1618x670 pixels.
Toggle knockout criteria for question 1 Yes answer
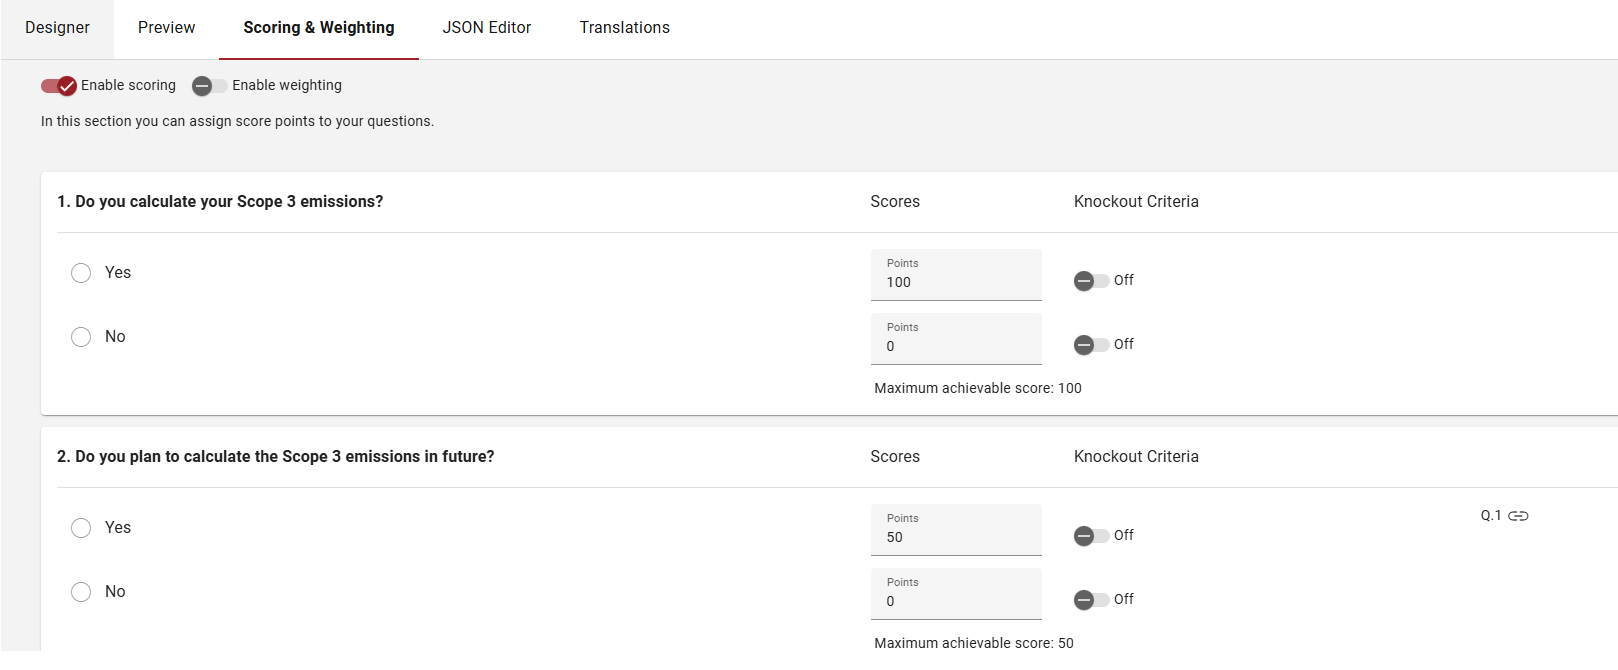1091,281
